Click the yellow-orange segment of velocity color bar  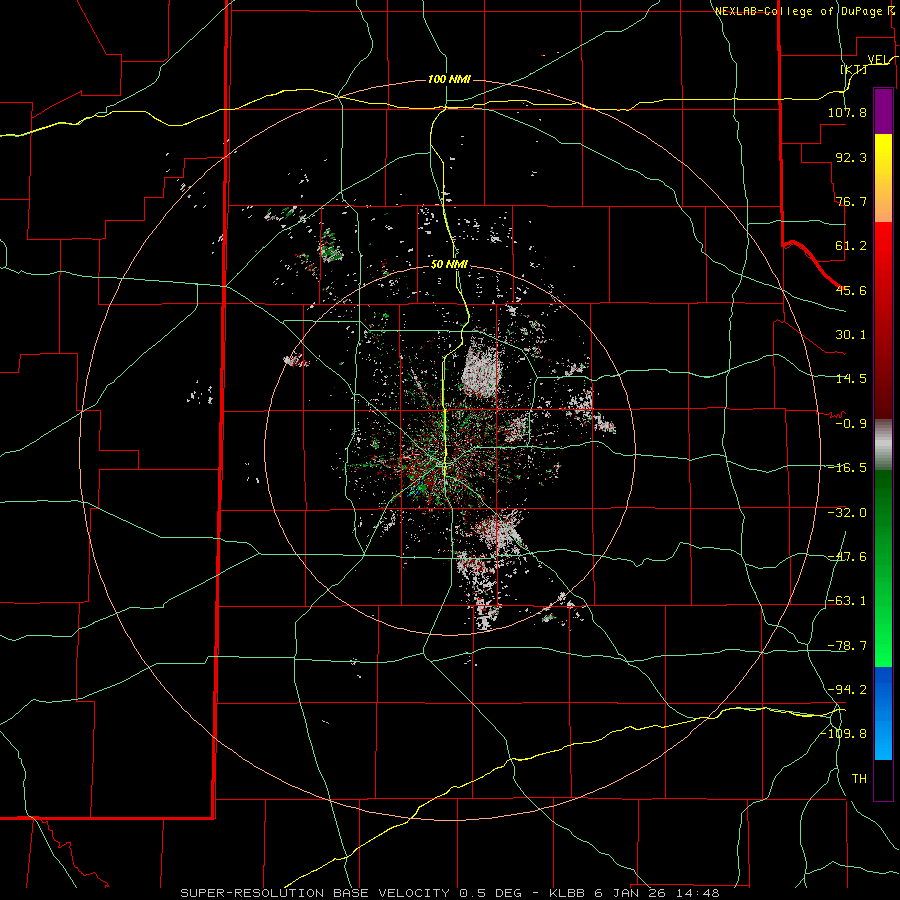pyautogui.click(x=883, y=178)
